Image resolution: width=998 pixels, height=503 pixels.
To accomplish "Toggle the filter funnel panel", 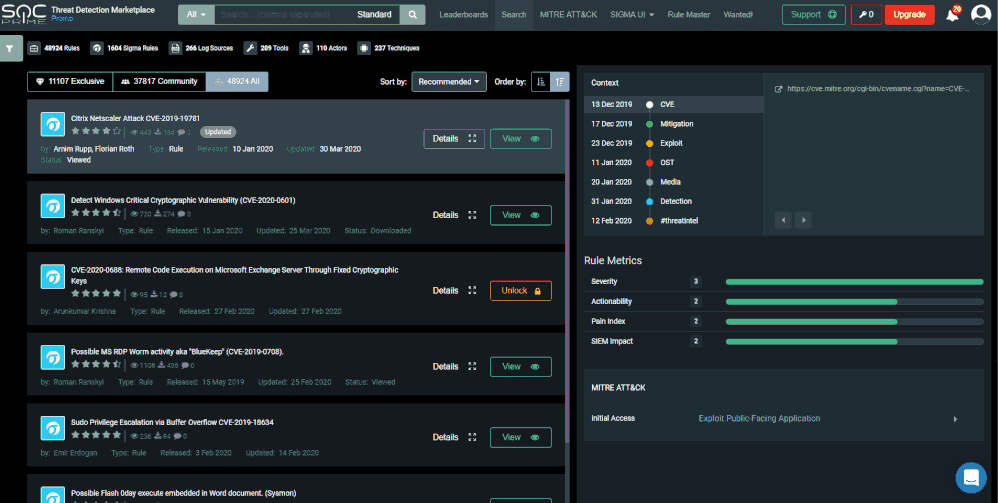I will (x=10, y=48).
